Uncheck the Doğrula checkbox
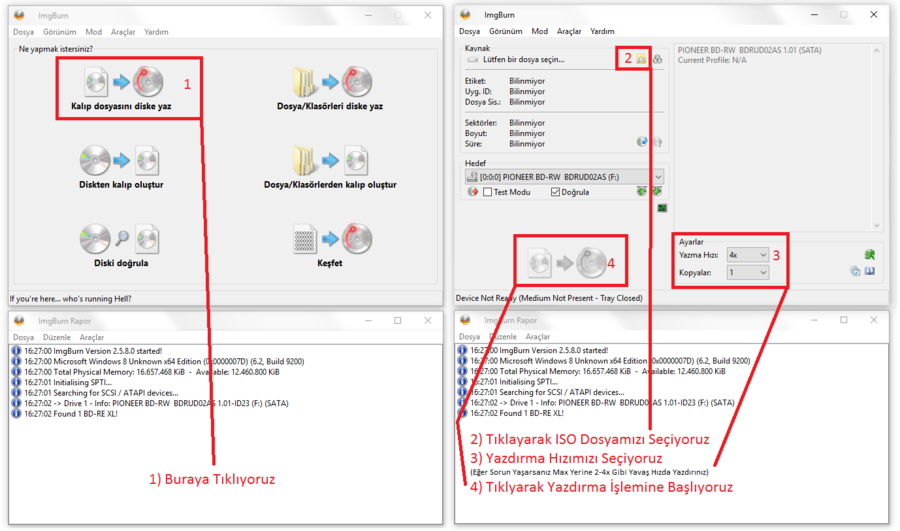This screenshot has height=531, width=900. tap(555, 192)
